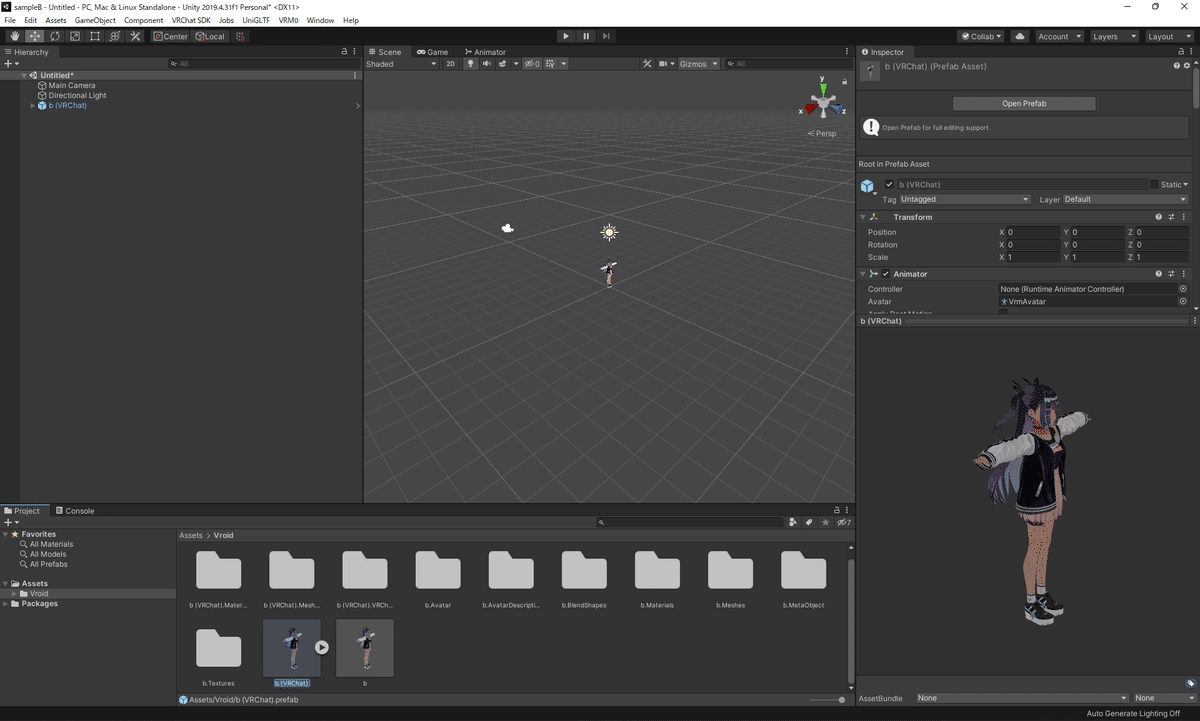Open the Shaded draw mode dropdown
Viewport: 1200px width, 721px height.
[x=402, y=64]
